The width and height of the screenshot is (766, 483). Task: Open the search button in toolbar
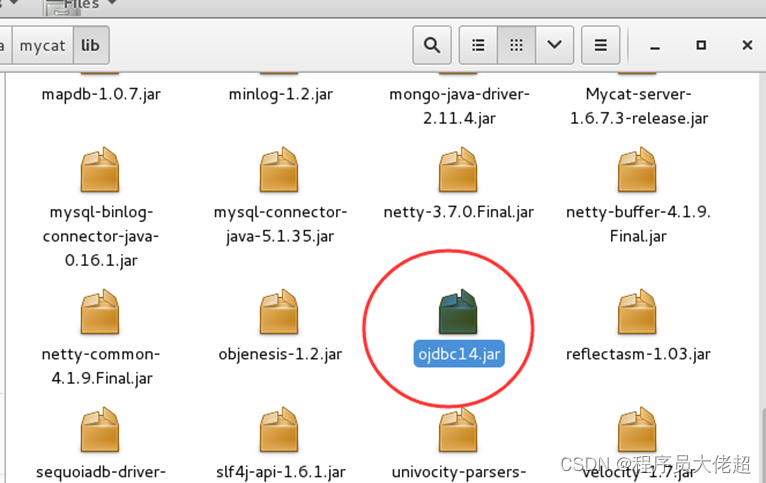[432, 45]
